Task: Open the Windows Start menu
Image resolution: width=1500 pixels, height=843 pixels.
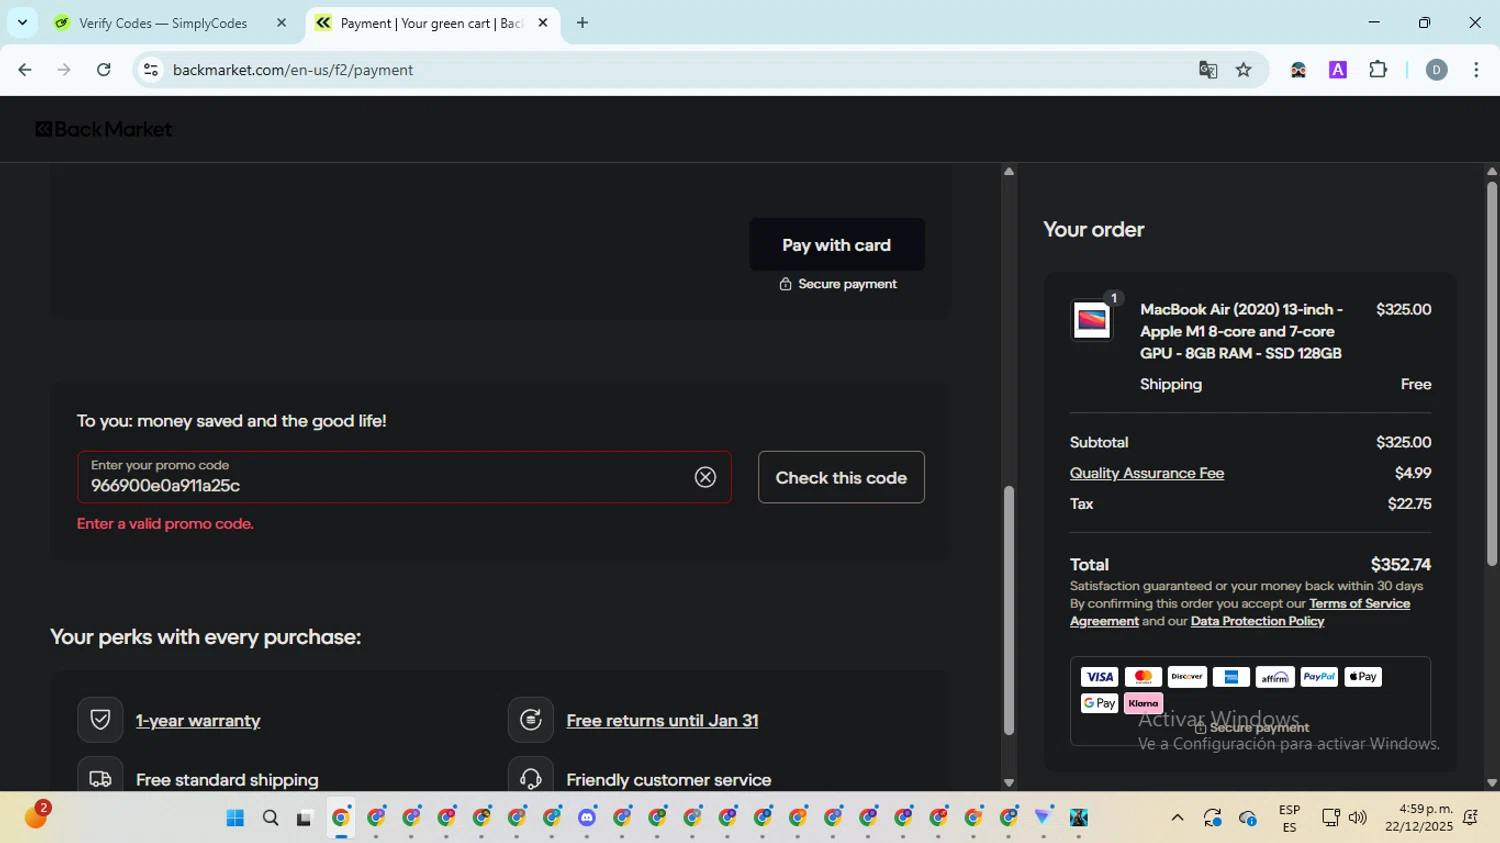Action: pos(235,818)
